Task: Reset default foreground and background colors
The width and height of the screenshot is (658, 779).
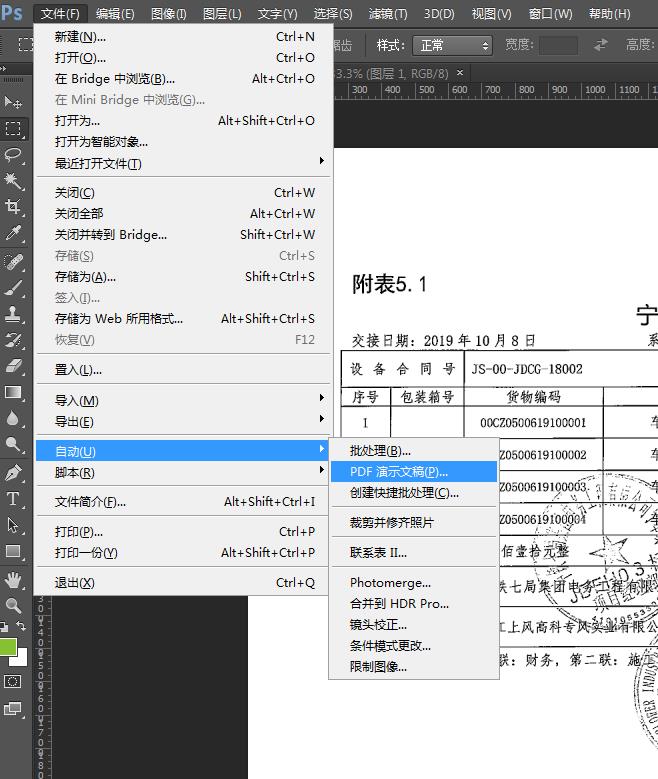Action: coord(4,626)
